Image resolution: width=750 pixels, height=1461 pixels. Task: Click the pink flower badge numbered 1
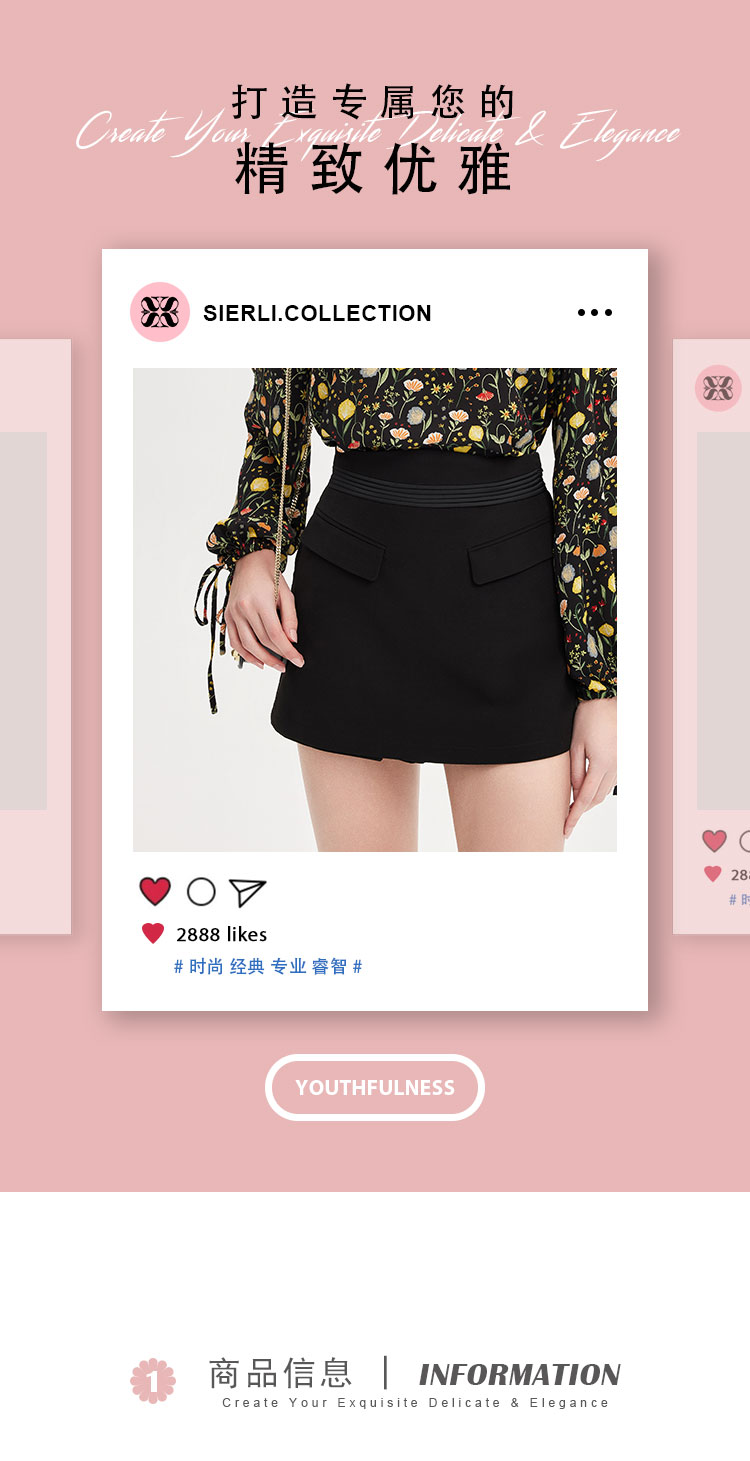point(153,1380)
